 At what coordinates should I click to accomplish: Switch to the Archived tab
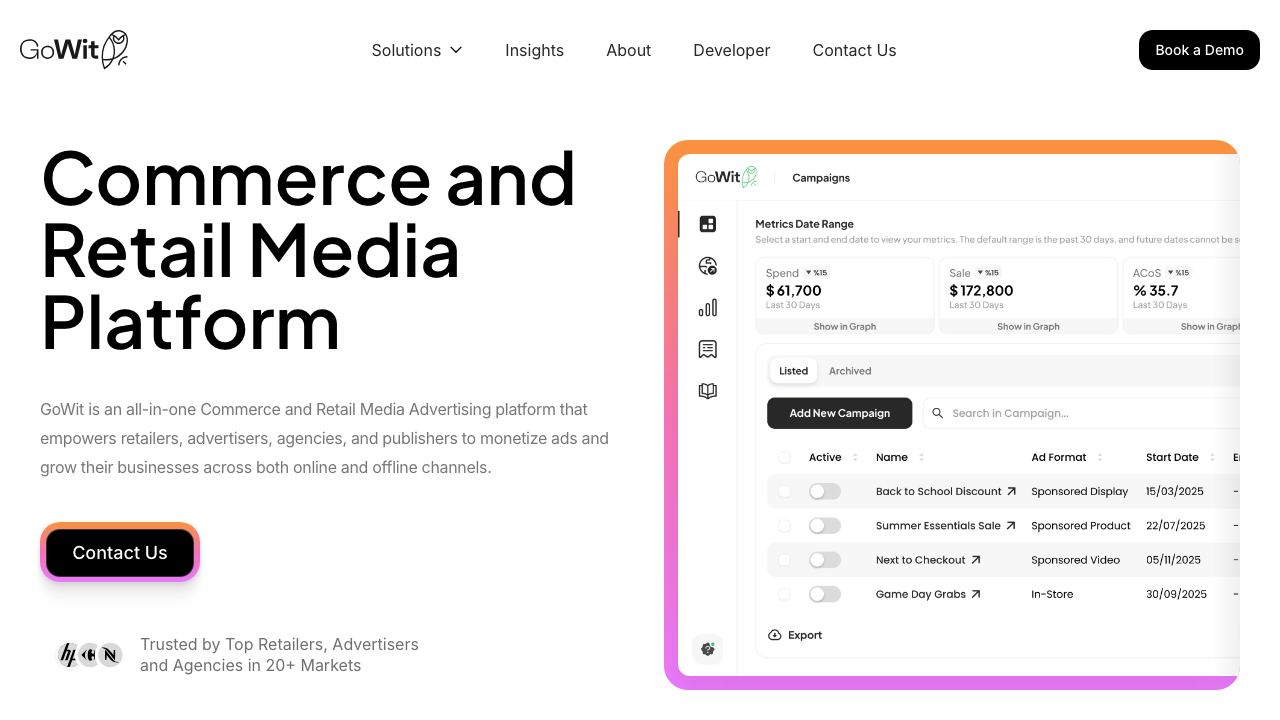(x=850, y=371)
